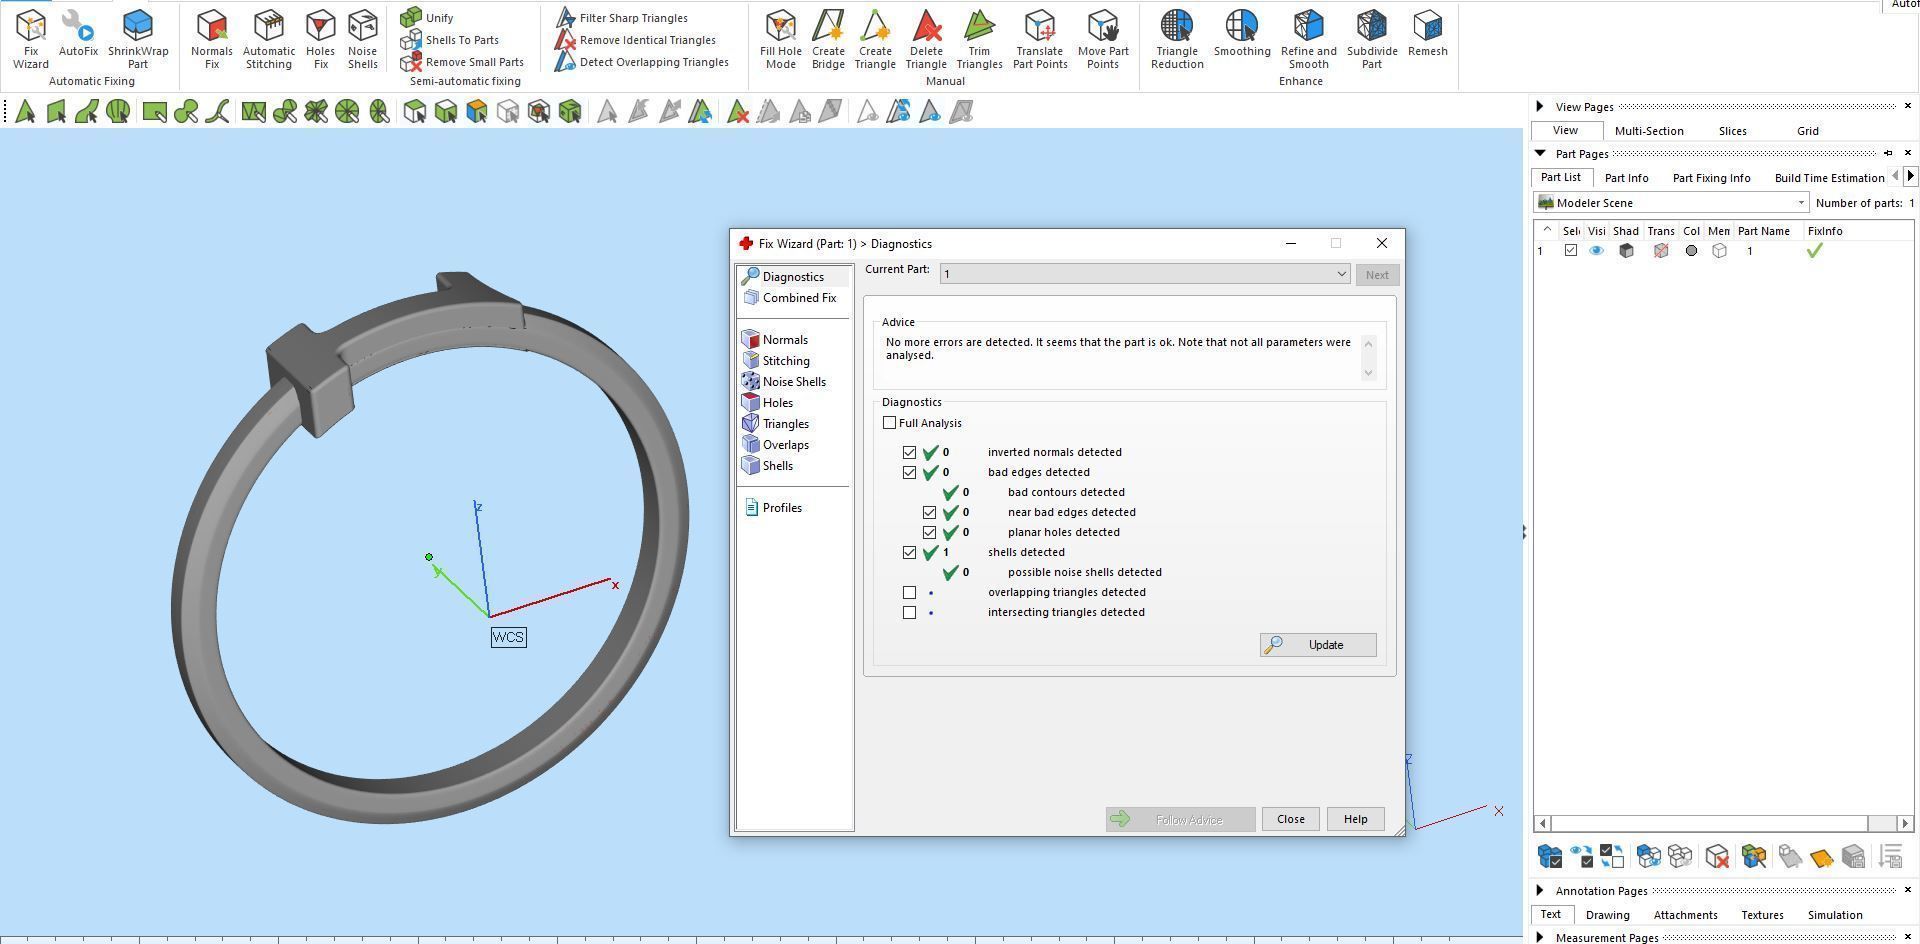The image size is (1920, 944).
Task: Collapse the Part Pages panel
Action: tap(1540, 153)
